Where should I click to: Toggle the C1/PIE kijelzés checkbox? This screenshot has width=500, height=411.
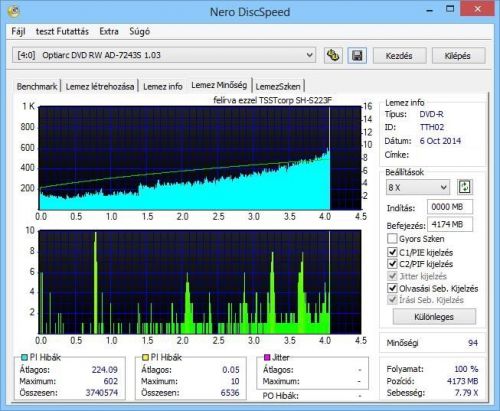click(x=392, y=252)
